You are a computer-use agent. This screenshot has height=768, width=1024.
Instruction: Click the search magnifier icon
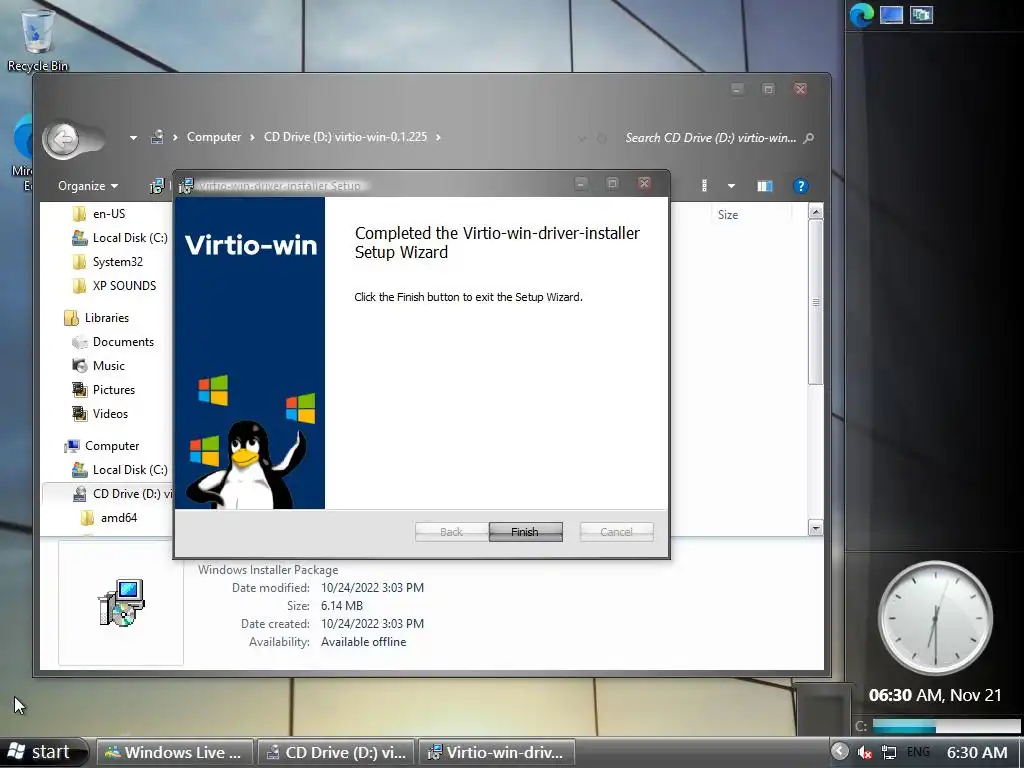(808, 138)
